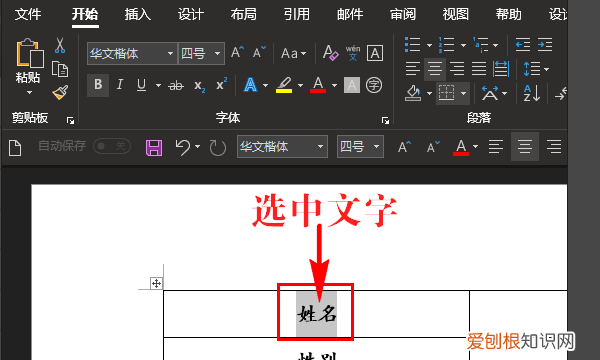The height and width of the screenshot is (360, 600).
Task: Align text left in ribbon
Action: click(x=413, y=69)
